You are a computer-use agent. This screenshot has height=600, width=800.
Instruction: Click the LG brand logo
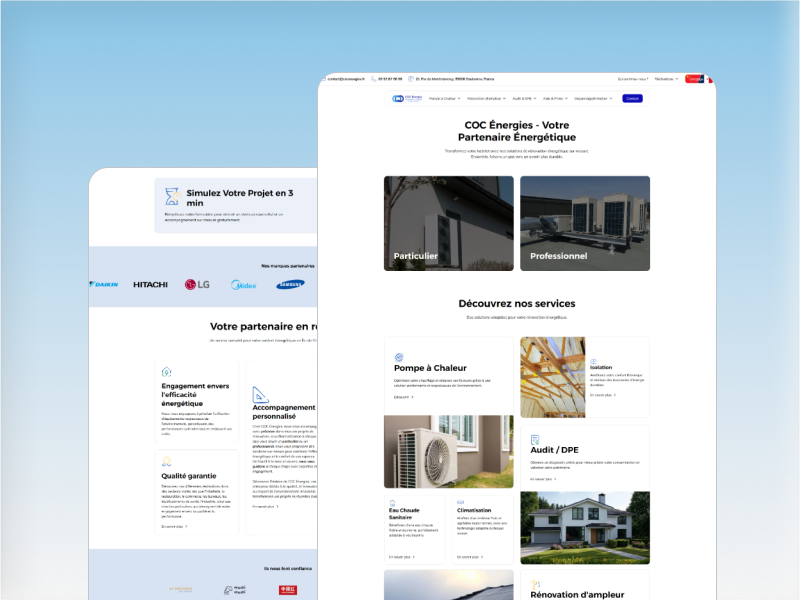[197, 285]
